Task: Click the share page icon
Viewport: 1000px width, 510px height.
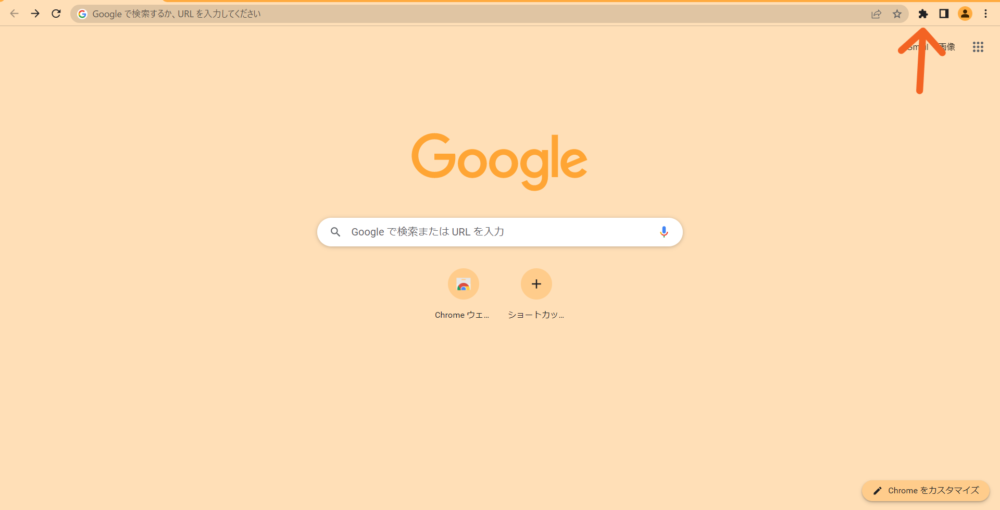Action: click(876, 14)
